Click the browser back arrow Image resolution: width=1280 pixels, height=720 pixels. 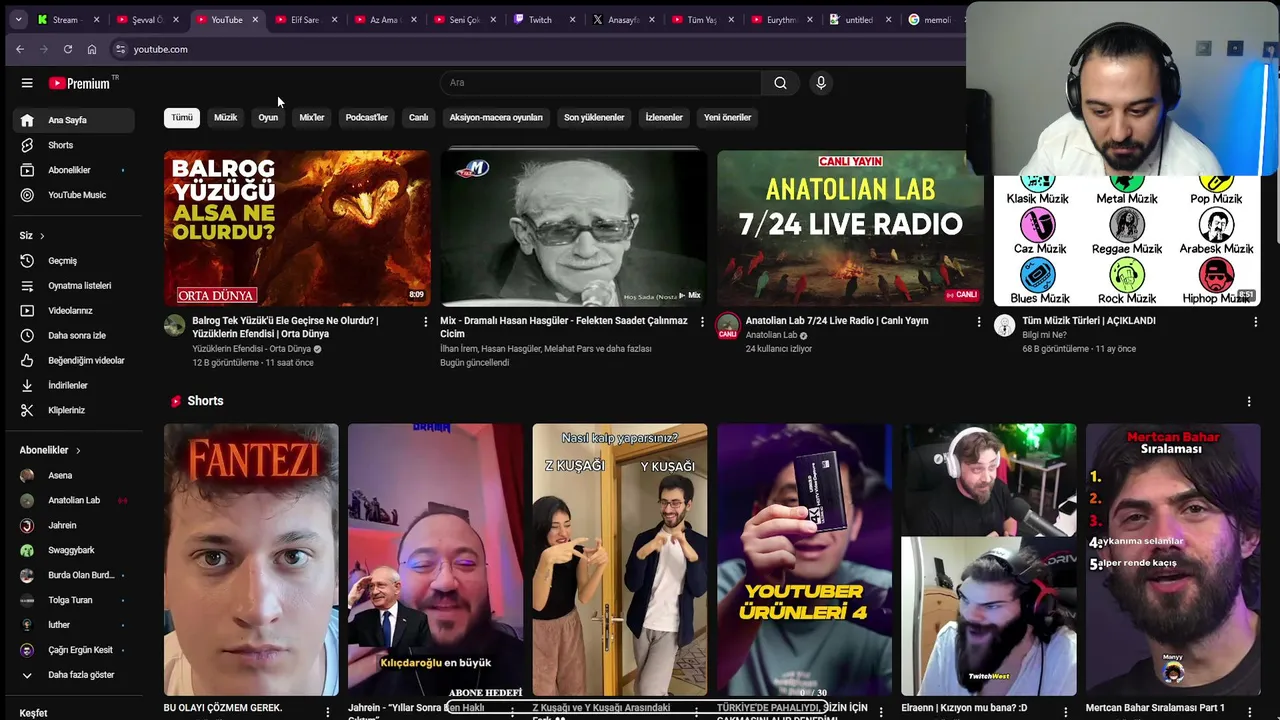click(x=20, y=49)
